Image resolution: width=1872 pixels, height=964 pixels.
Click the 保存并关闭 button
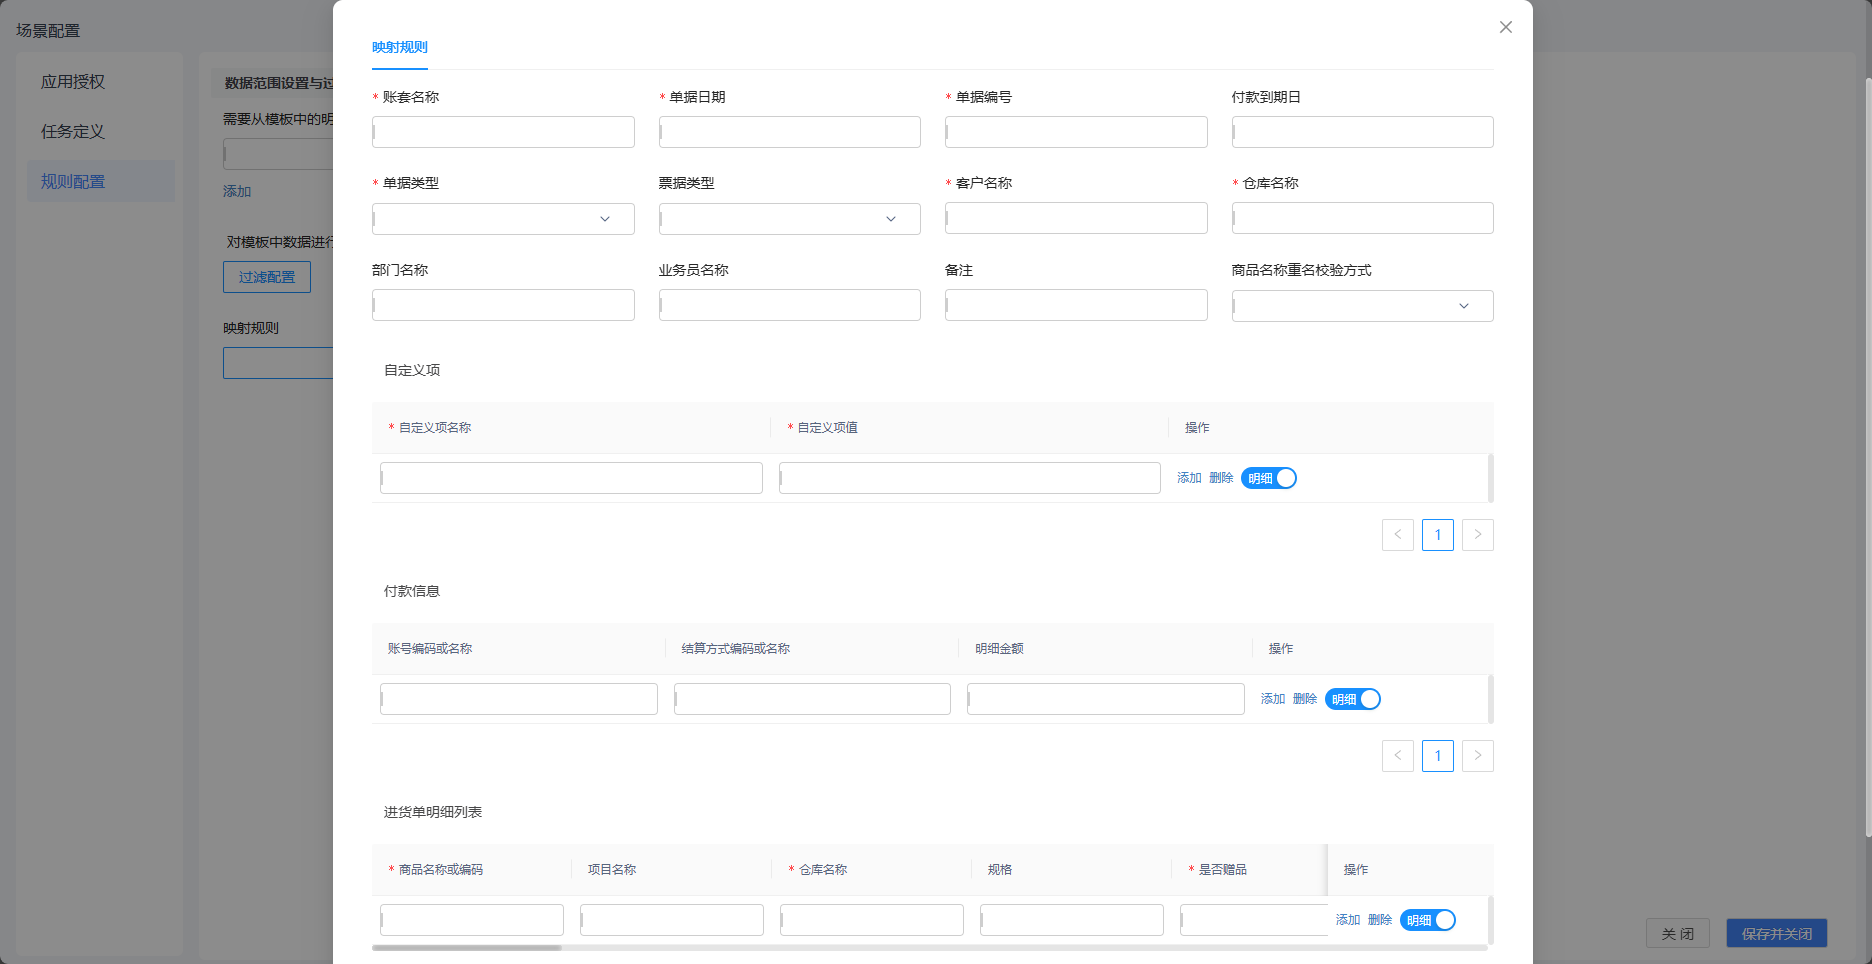pos(1777,933)
